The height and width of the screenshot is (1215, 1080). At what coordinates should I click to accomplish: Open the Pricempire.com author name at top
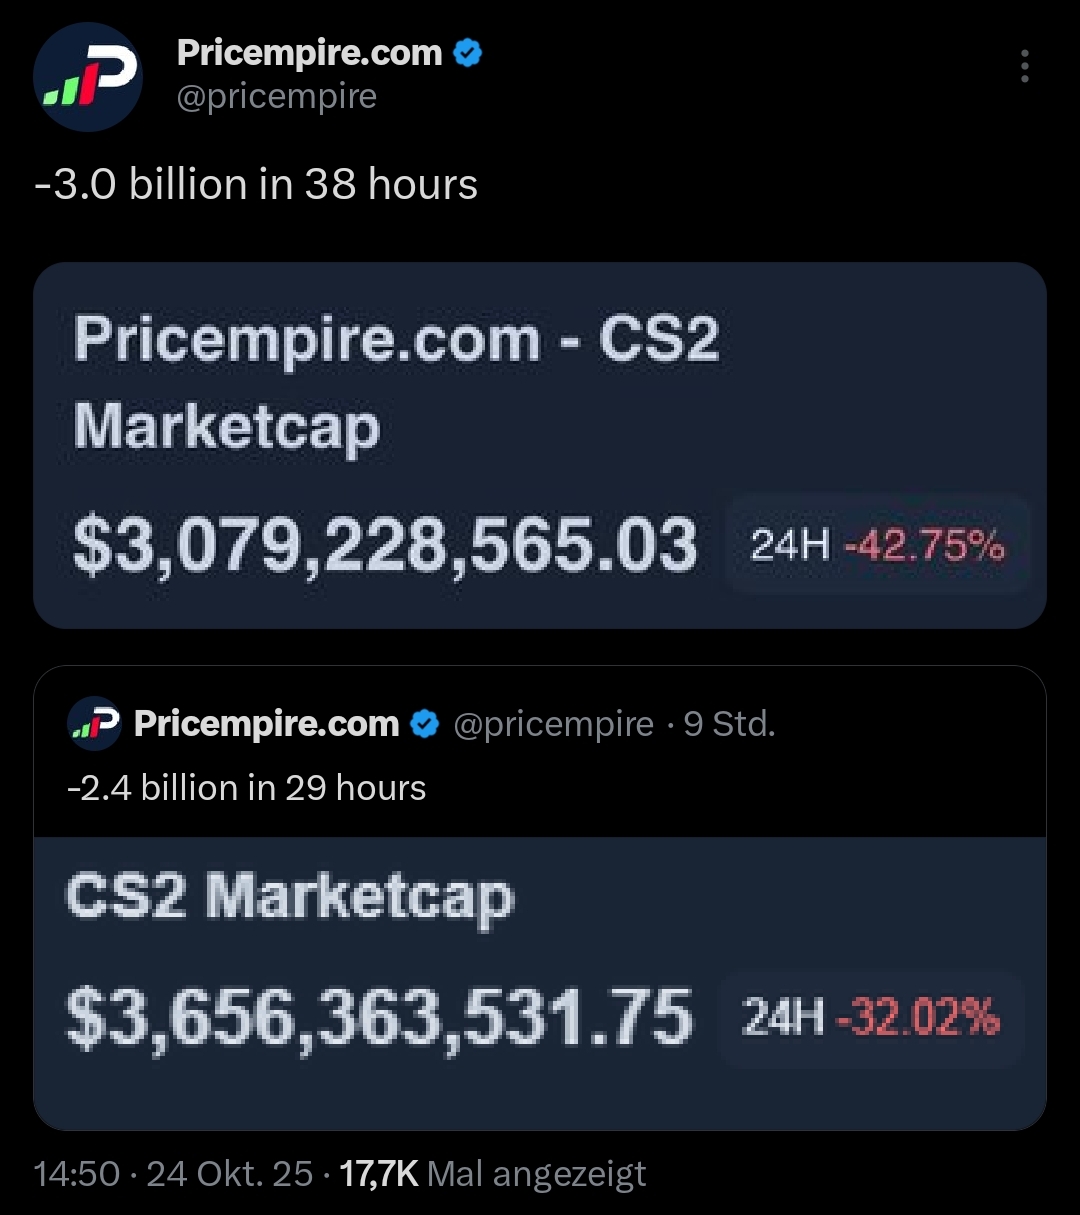309,53
